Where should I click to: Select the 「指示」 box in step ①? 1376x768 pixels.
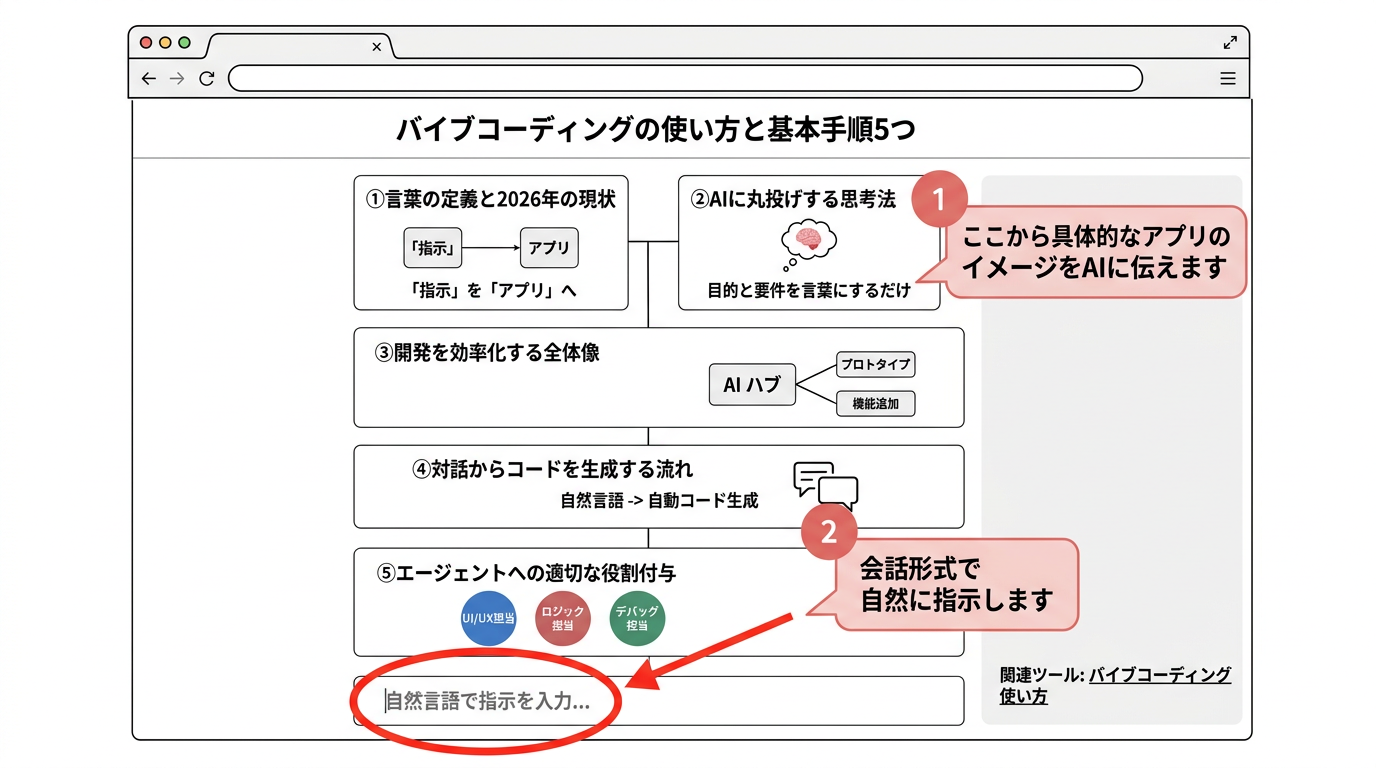(432, 248)
